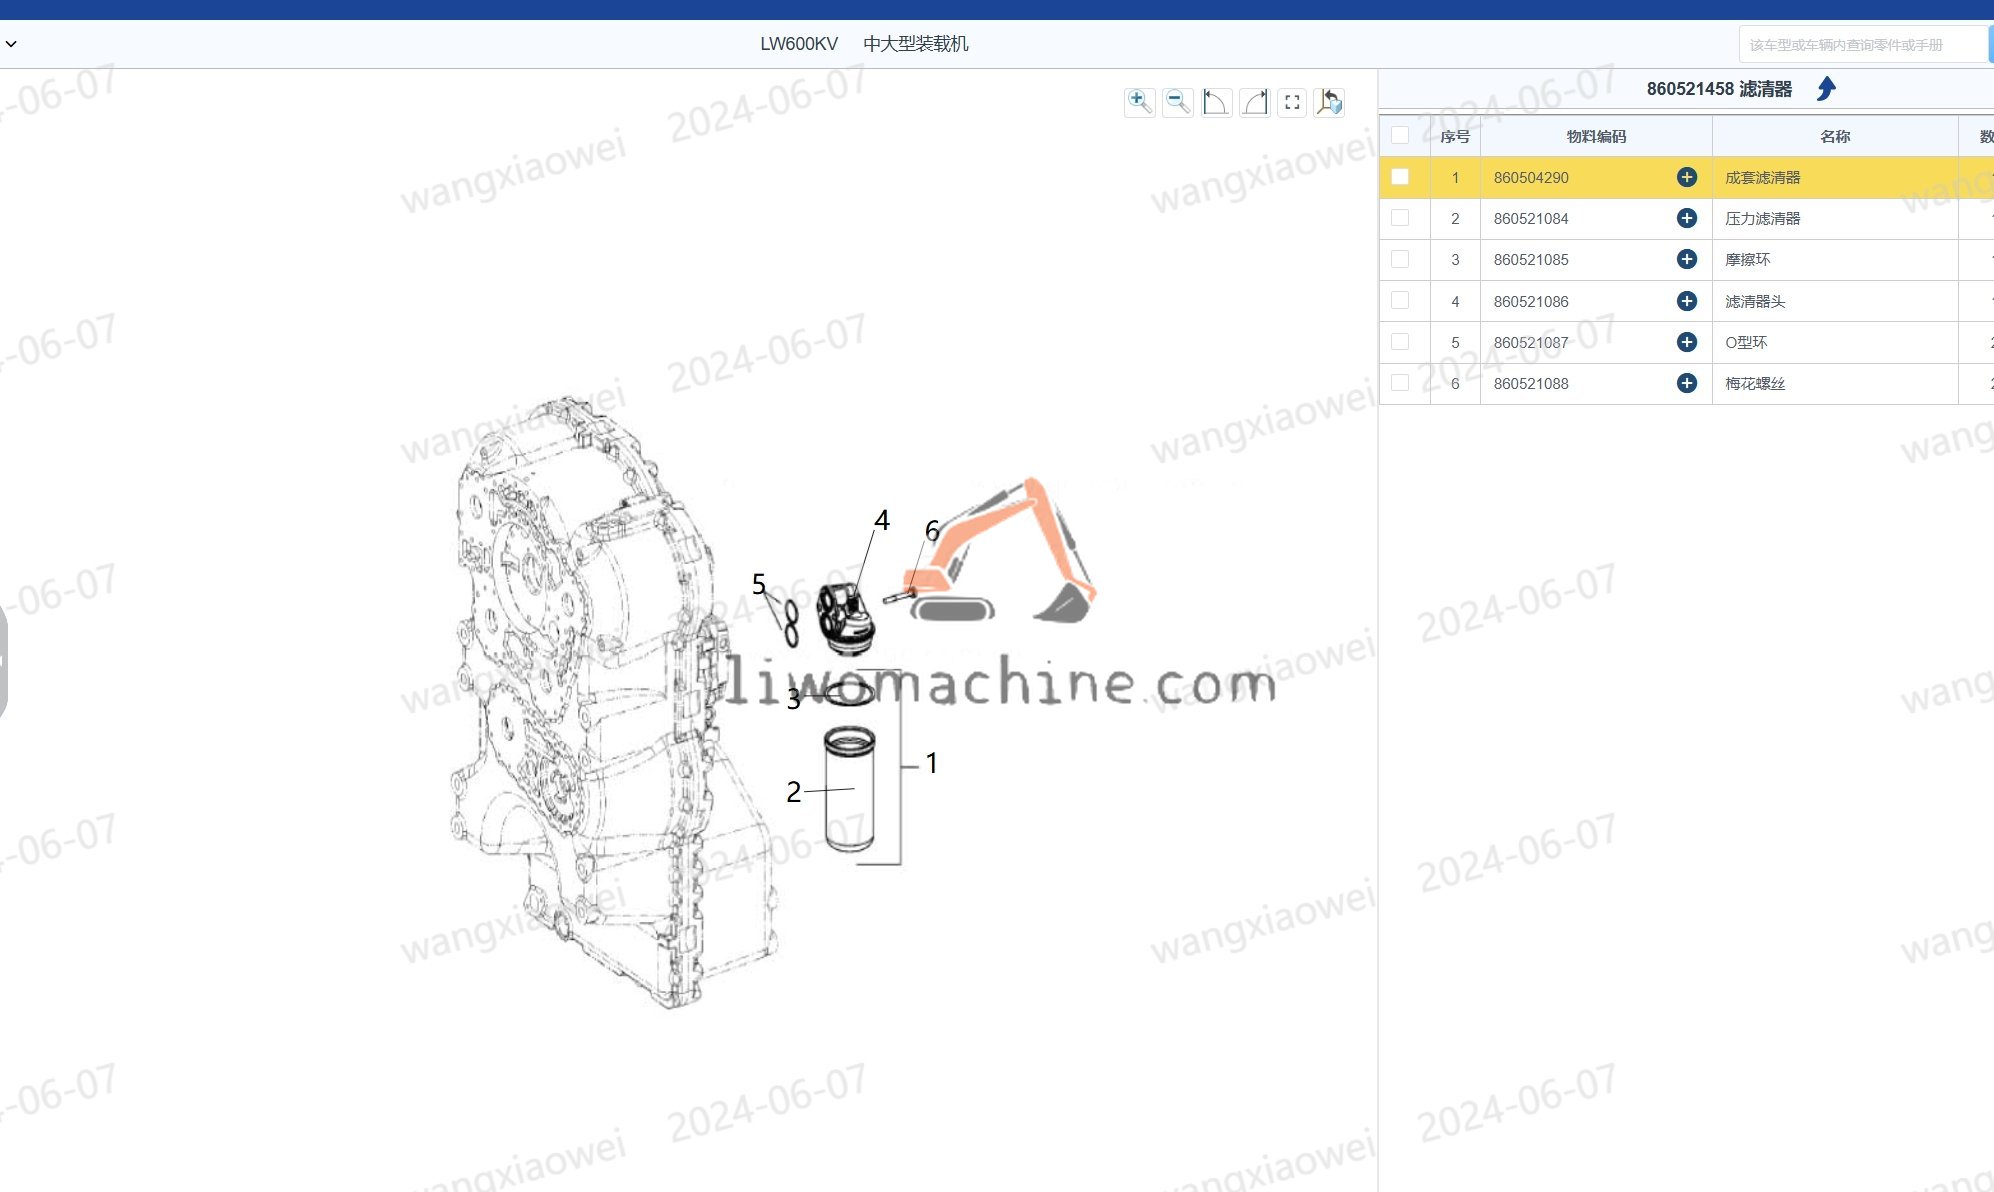Rotate diagram counterclockwise
The height and width of the screenshot is (1192, 1994).
1215,102
